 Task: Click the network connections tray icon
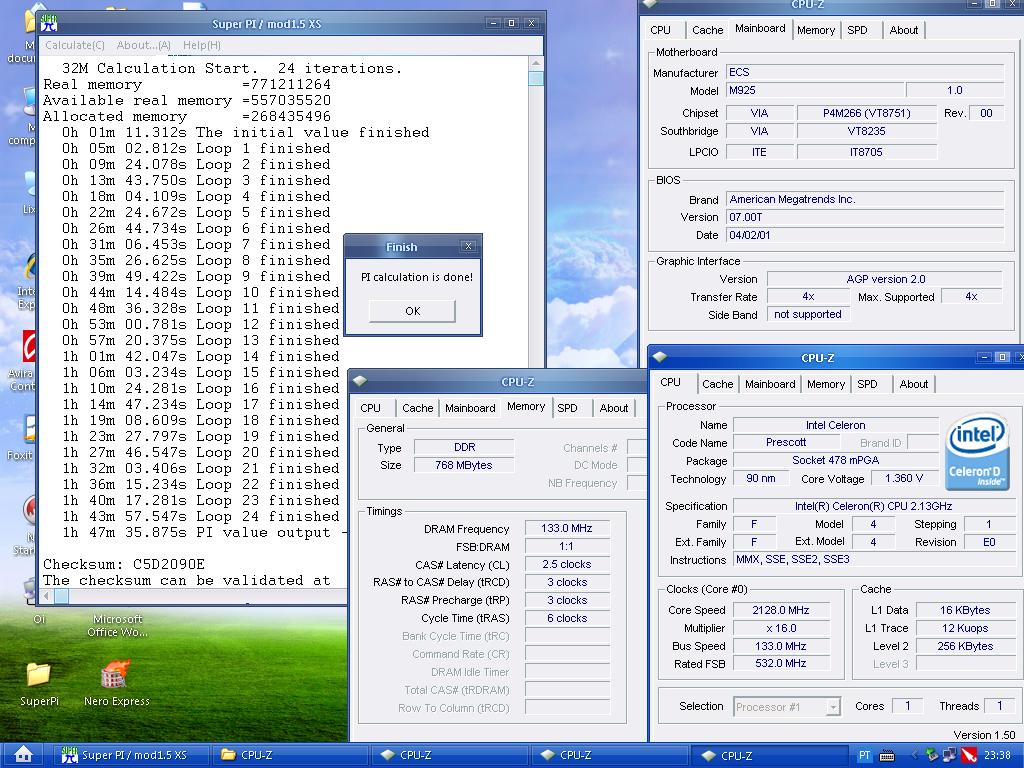click(950, 756)
